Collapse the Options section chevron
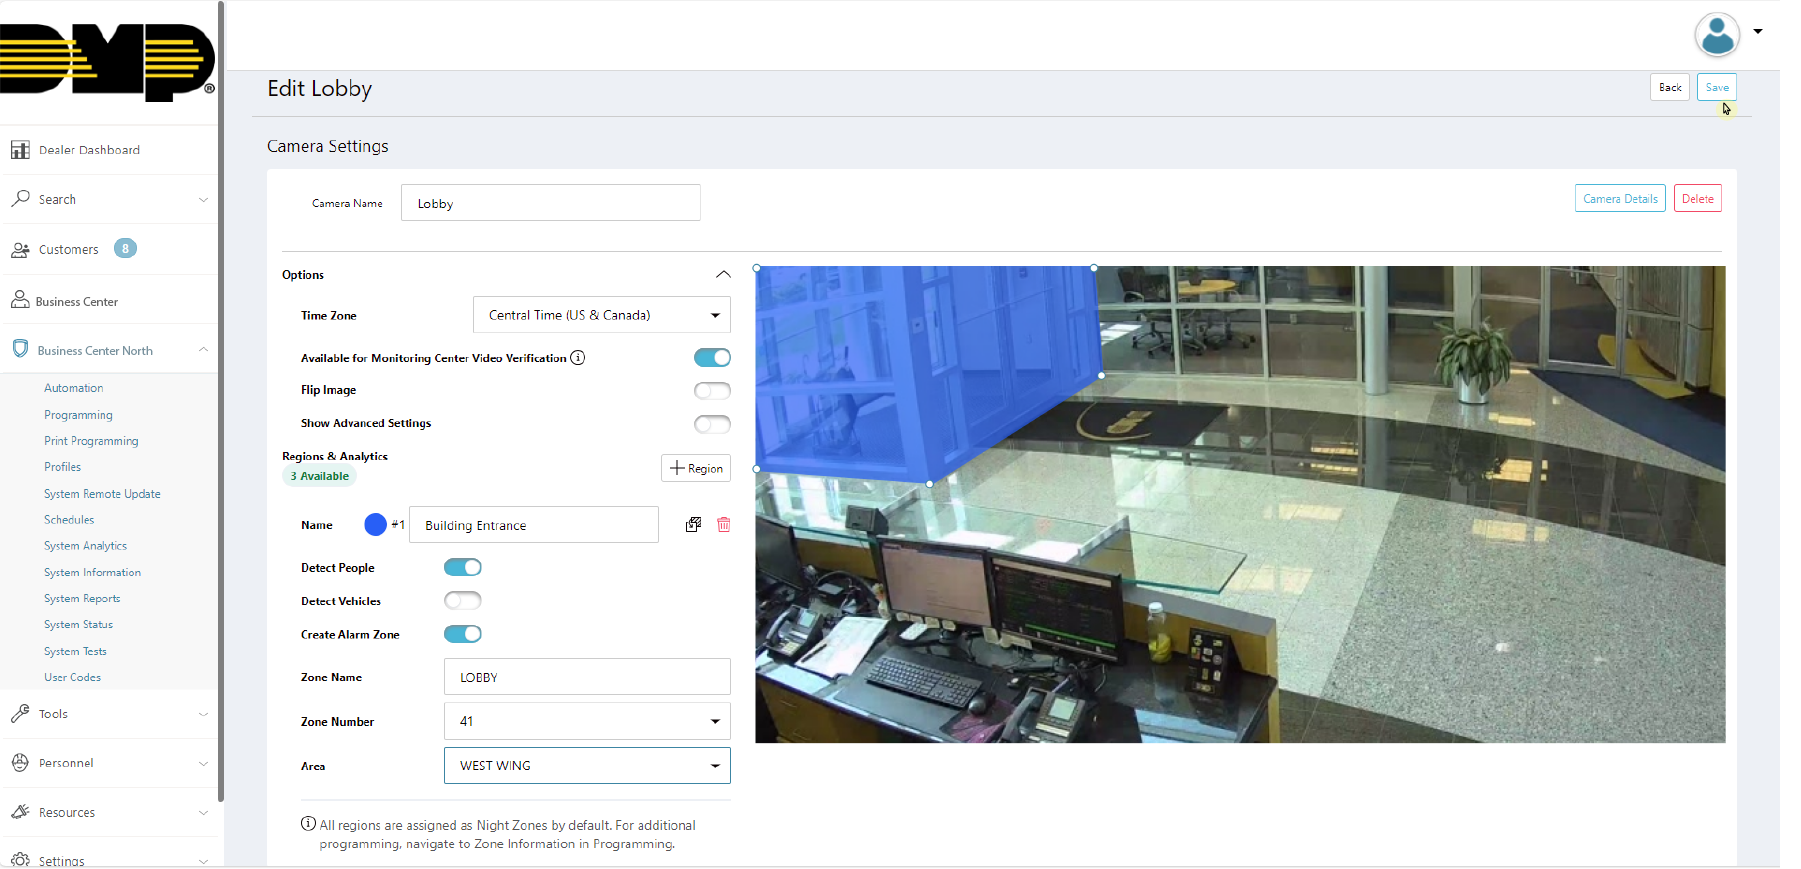Image resolution: width=1801 pixels, height=869 pixels. [x=723, y=275]
